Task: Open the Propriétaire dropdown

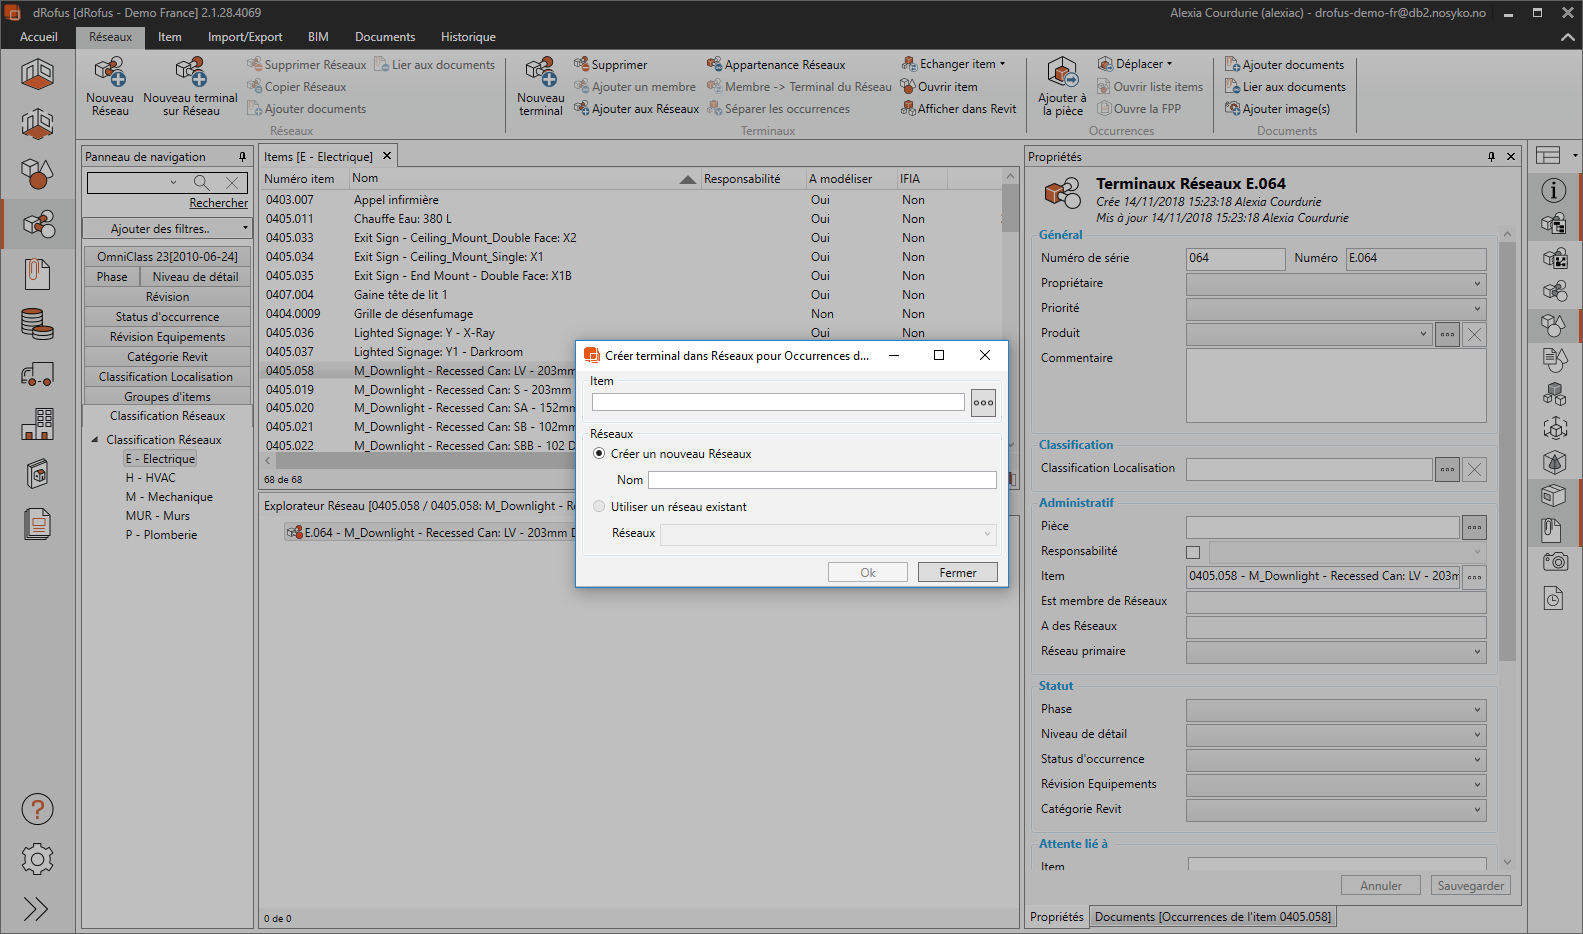Action: pos(1335,284)
